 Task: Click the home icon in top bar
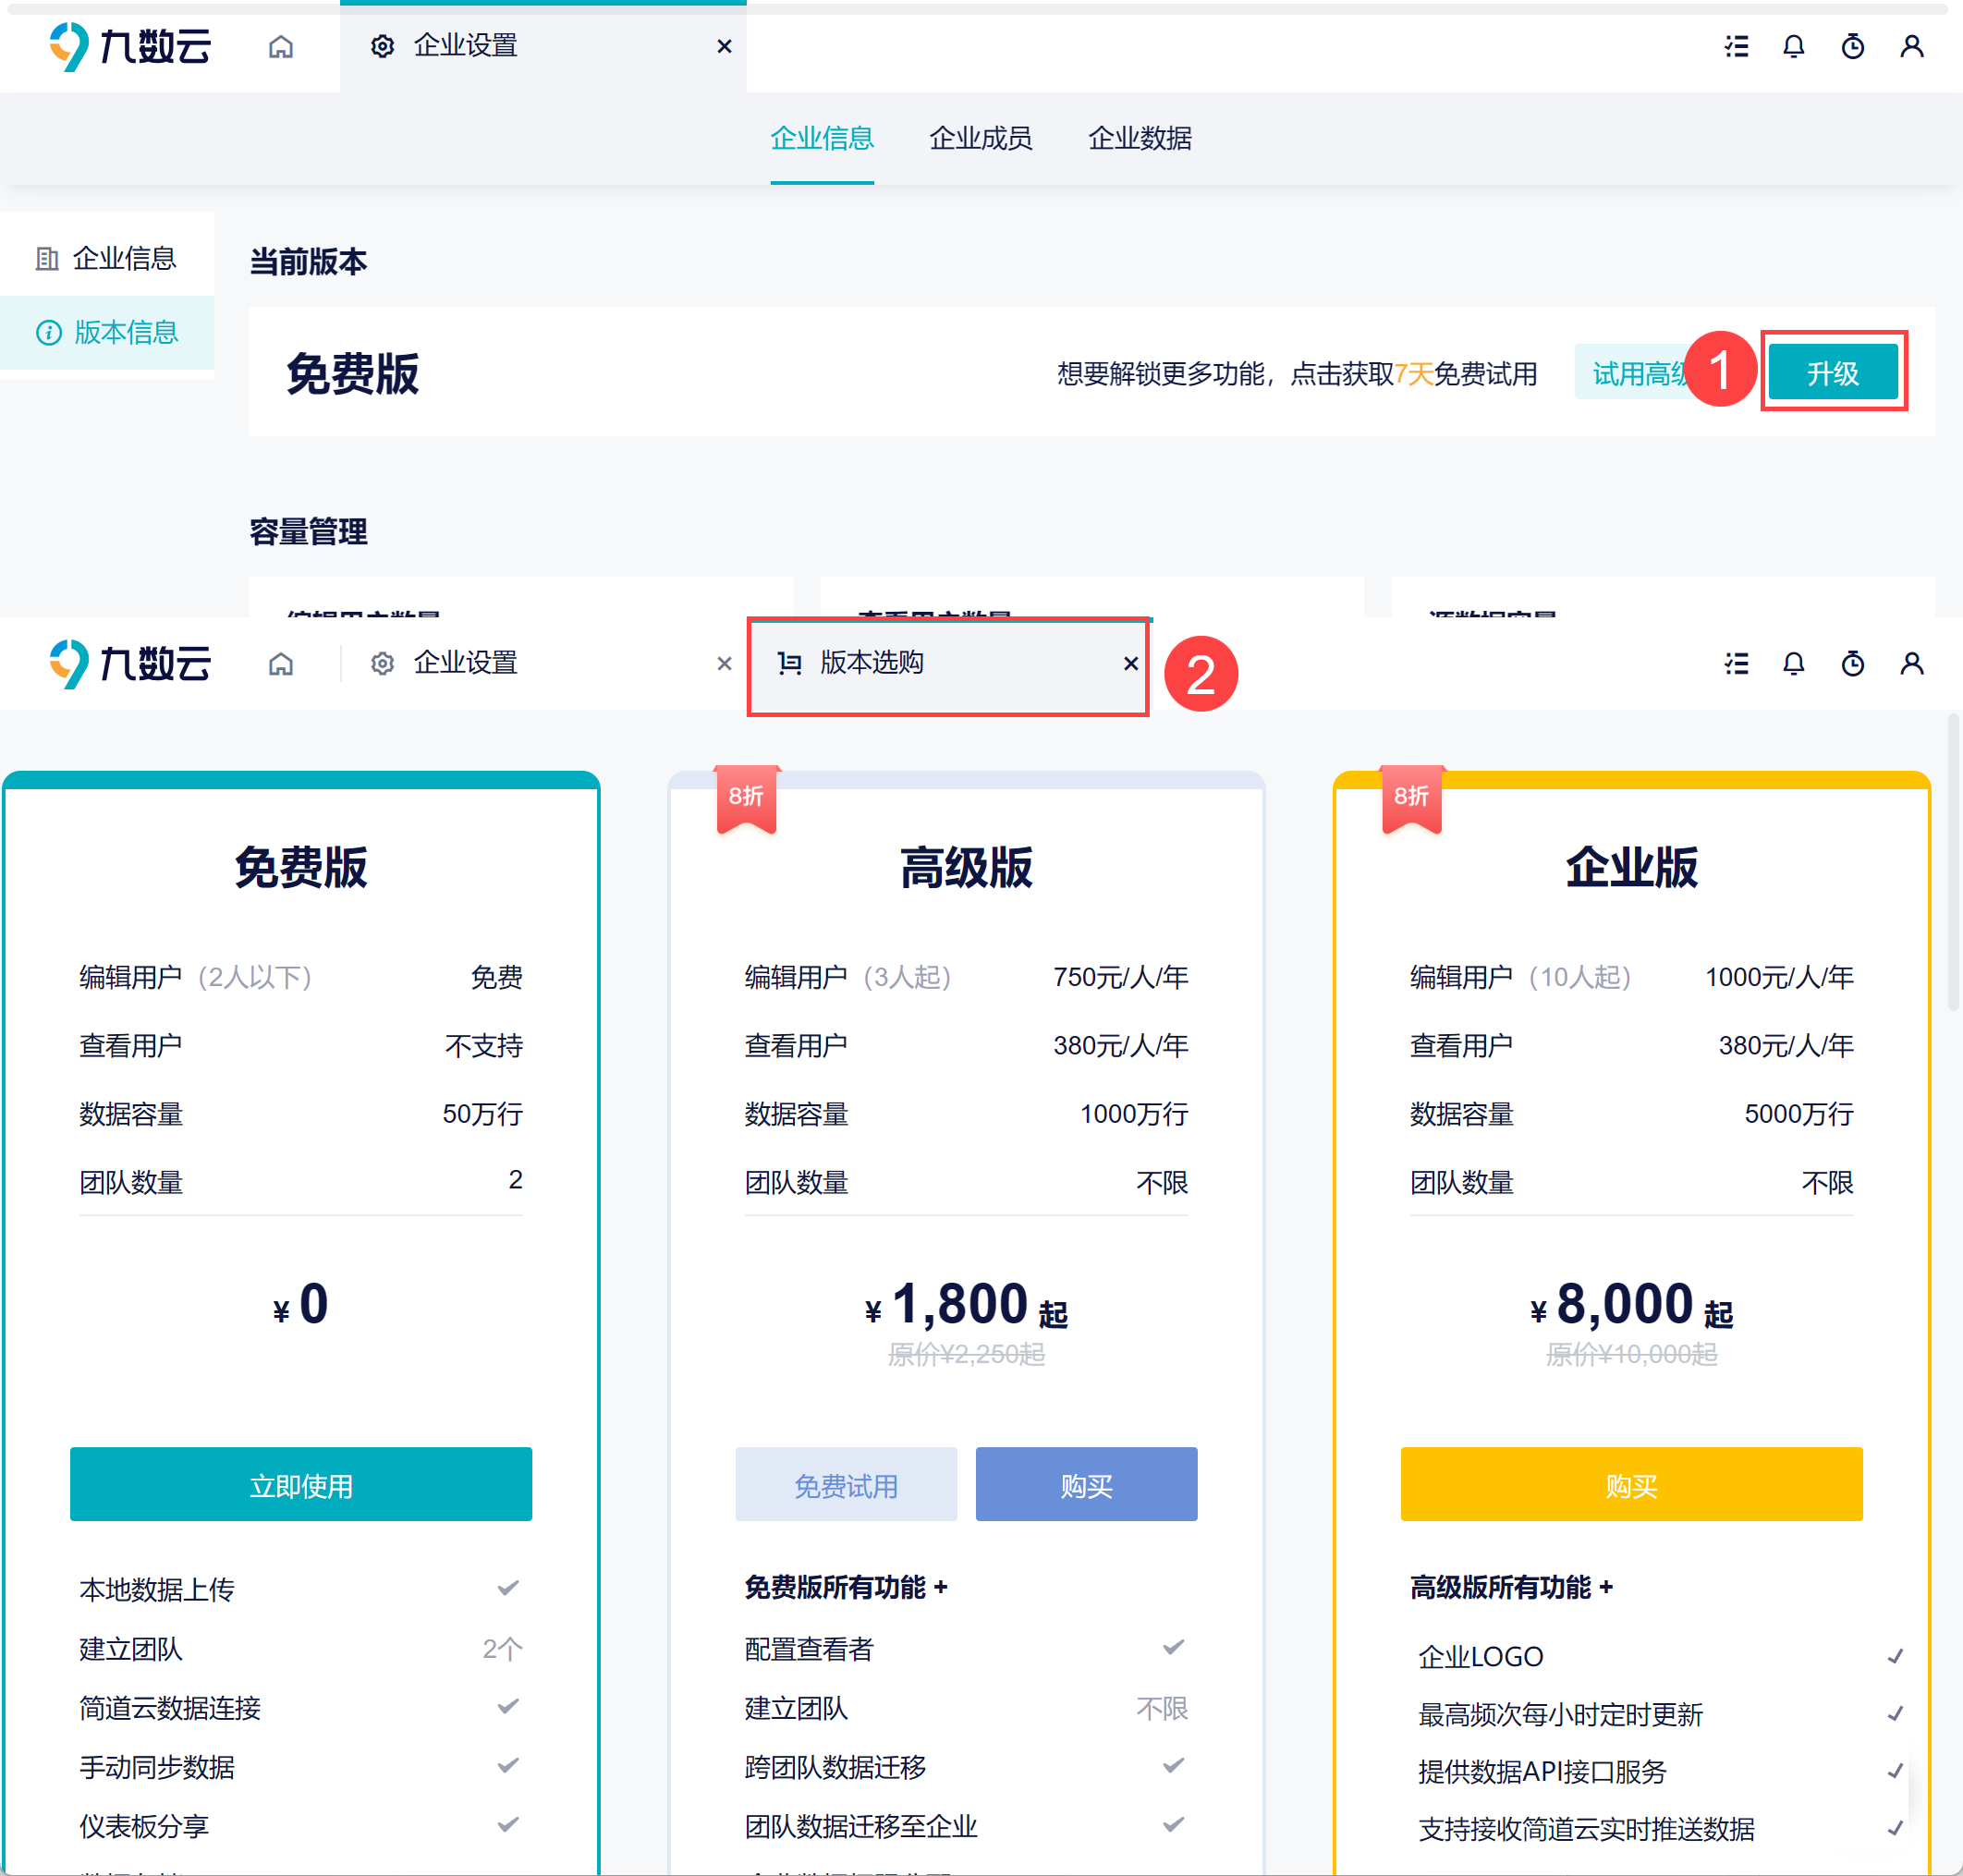pyautogui.click(x=281, y=47)
